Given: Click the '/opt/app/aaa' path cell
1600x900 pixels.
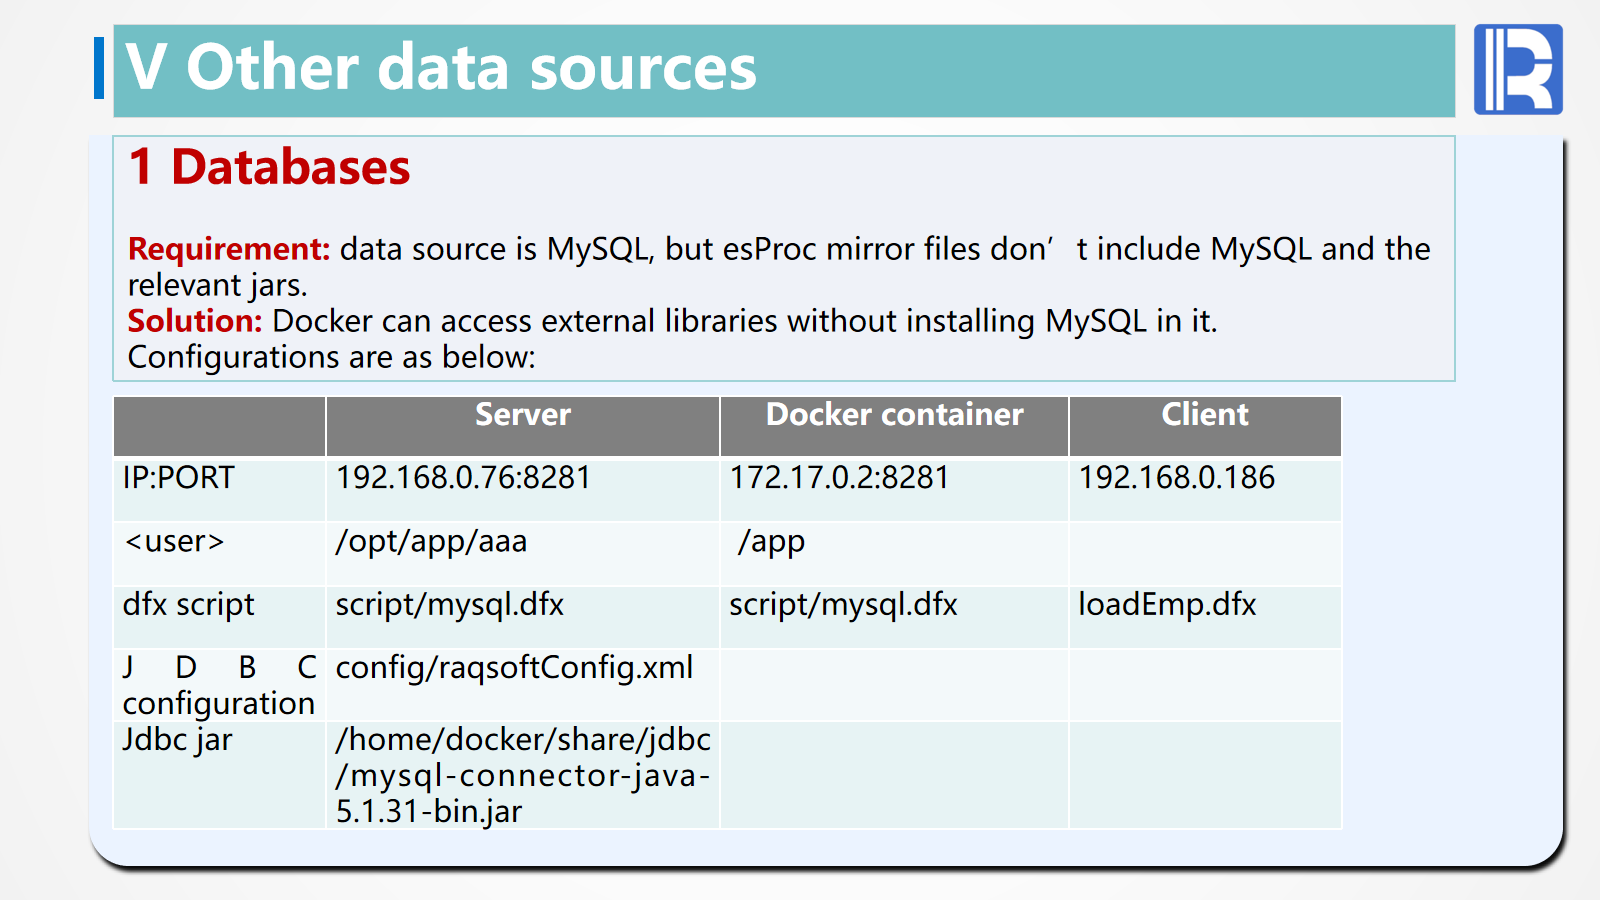Looking at the screenshot, I should point(431,542).
